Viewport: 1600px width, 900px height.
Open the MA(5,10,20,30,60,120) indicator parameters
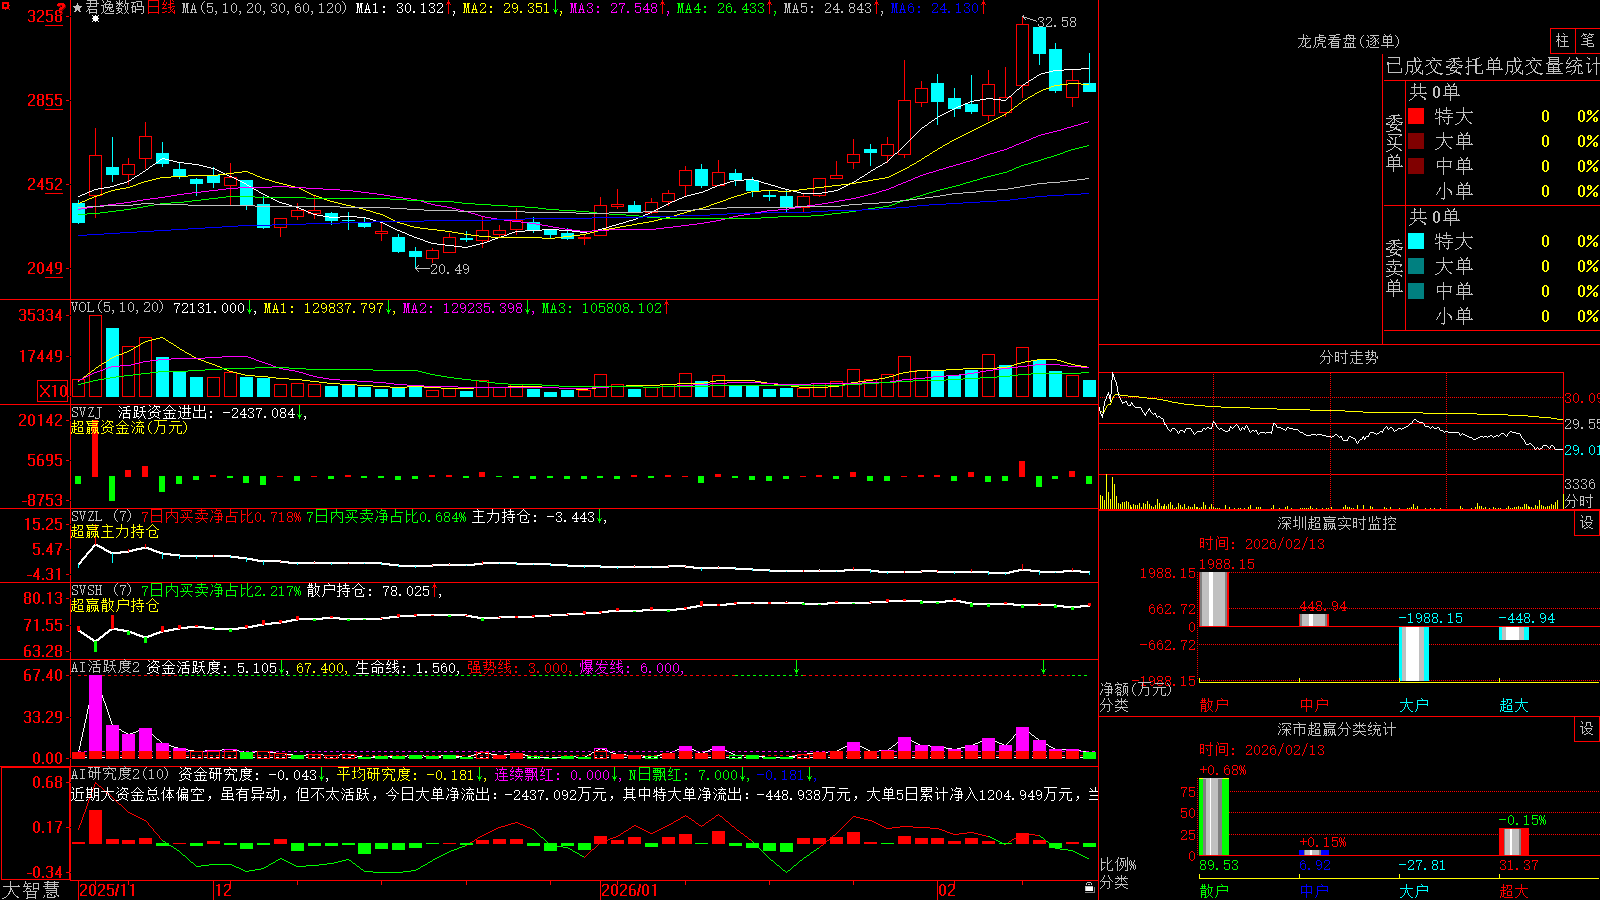click(x=264, y=8)
